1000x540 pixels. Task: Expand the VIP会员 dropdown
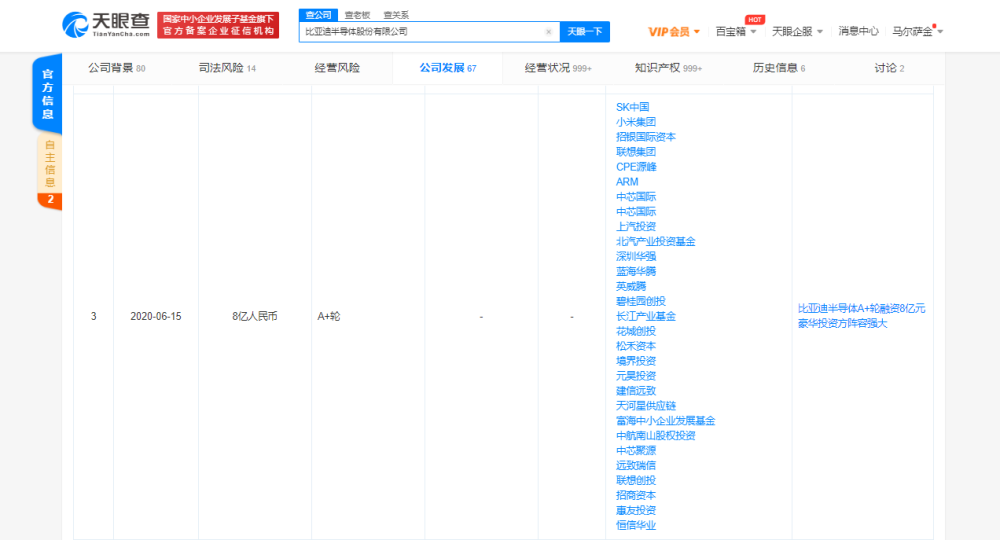[x=674, y=32]
